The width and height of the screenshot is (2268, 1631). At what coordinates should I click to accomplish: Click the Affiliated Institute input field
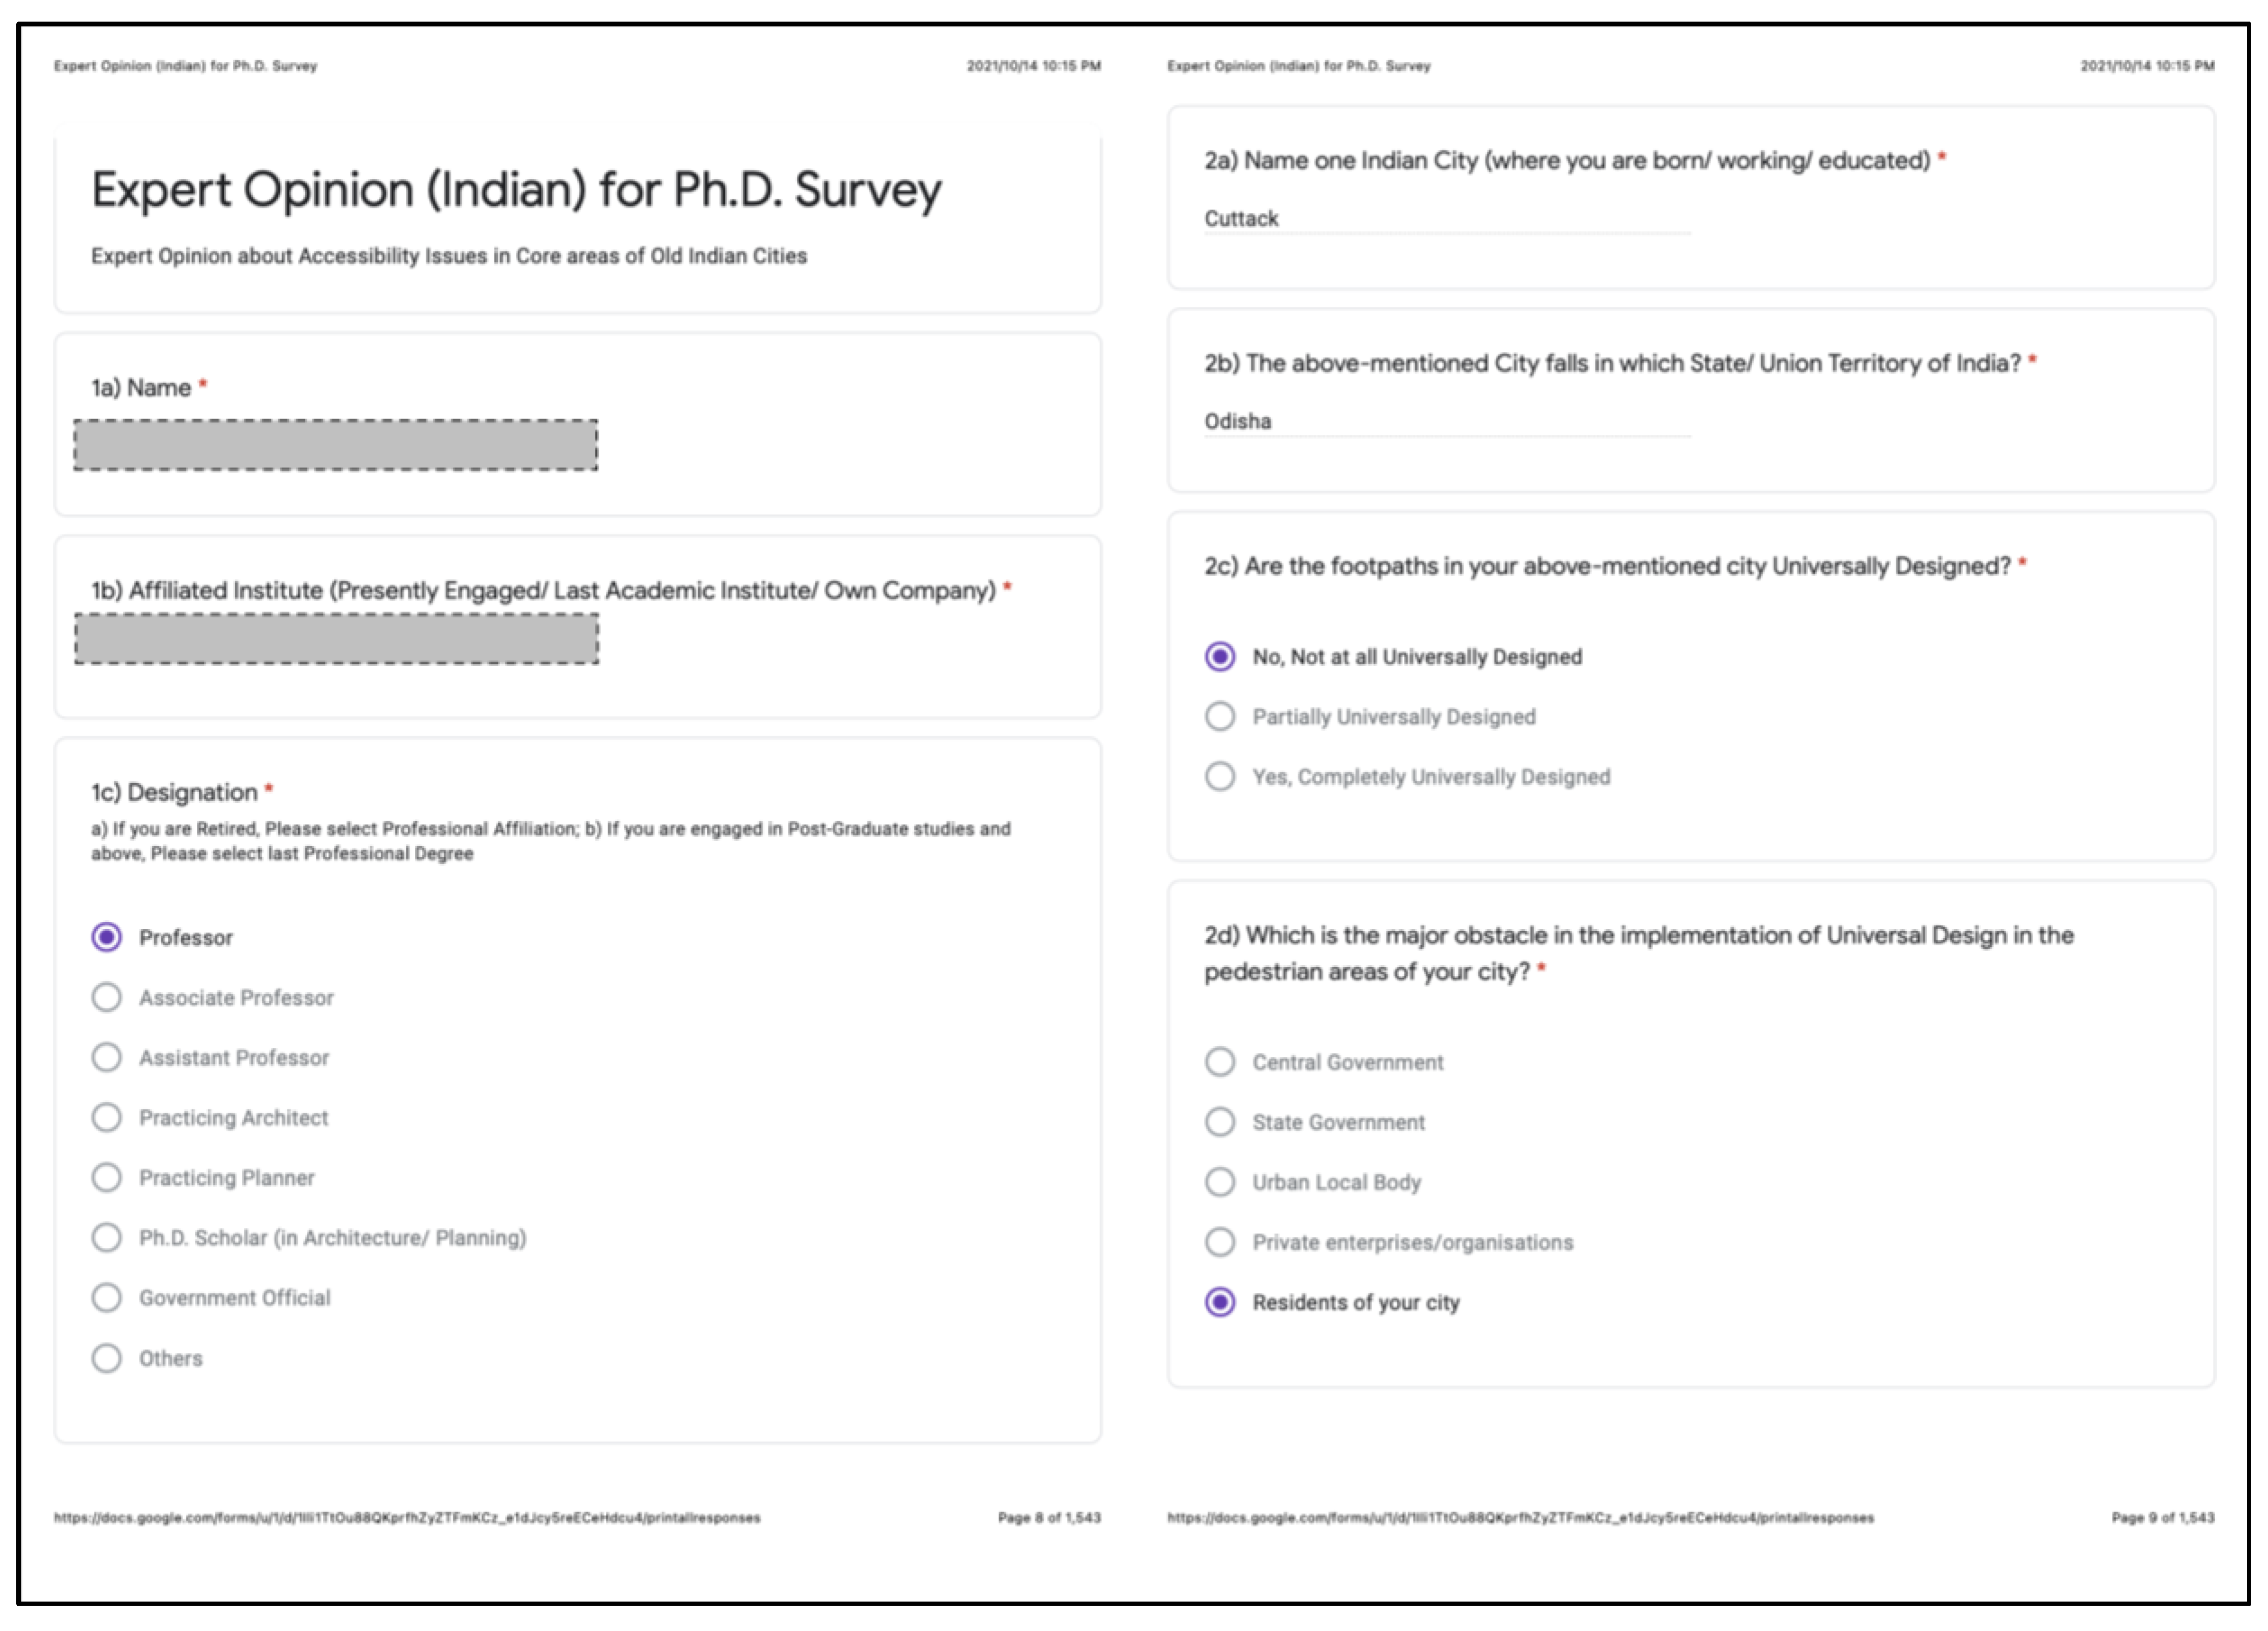pyautogui.click(x=337, y=639)
